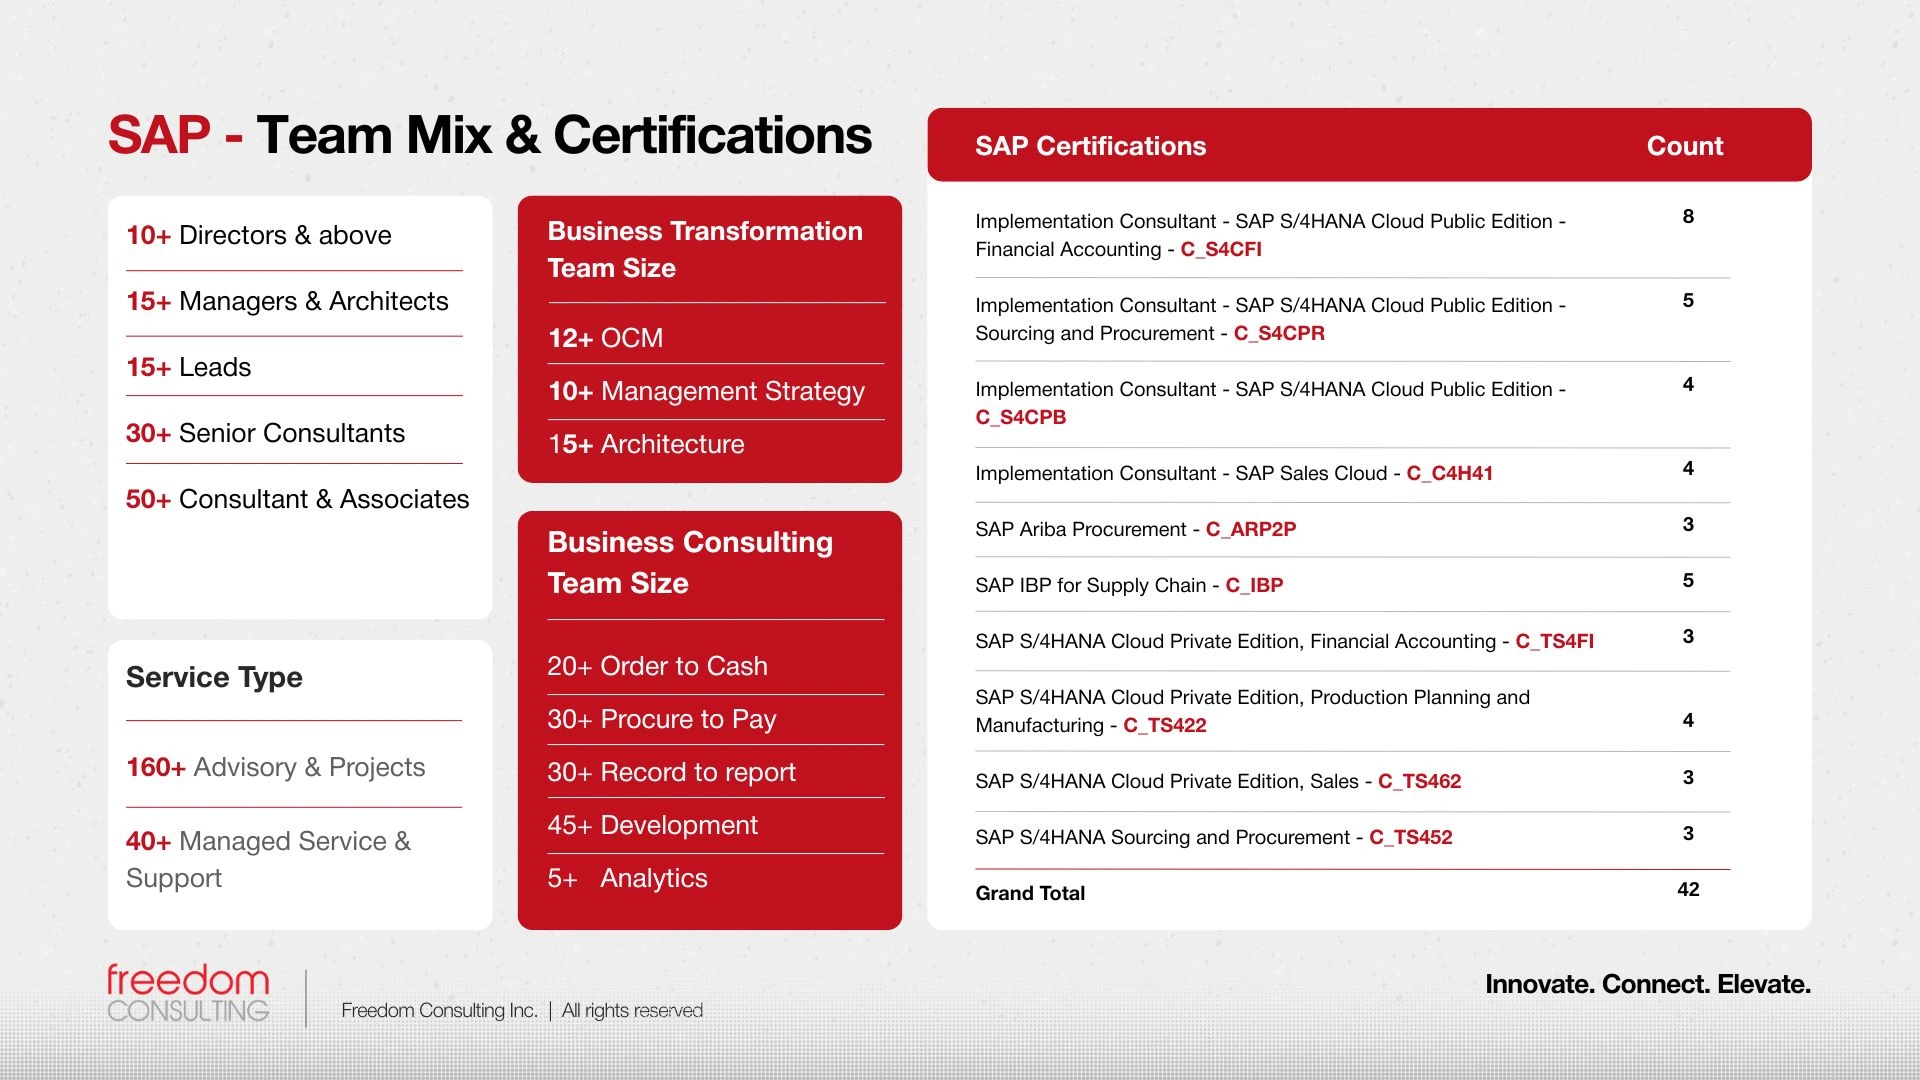Click the Business Transformation Team Size heading
The image size is (1920, 1080).
coord(704,249)
